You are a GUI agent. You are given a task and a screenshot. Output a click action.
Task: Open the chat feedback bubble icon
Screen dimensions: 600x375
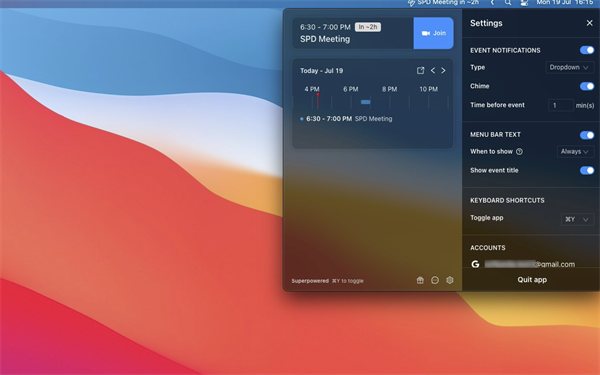click(x=435, y=280)
